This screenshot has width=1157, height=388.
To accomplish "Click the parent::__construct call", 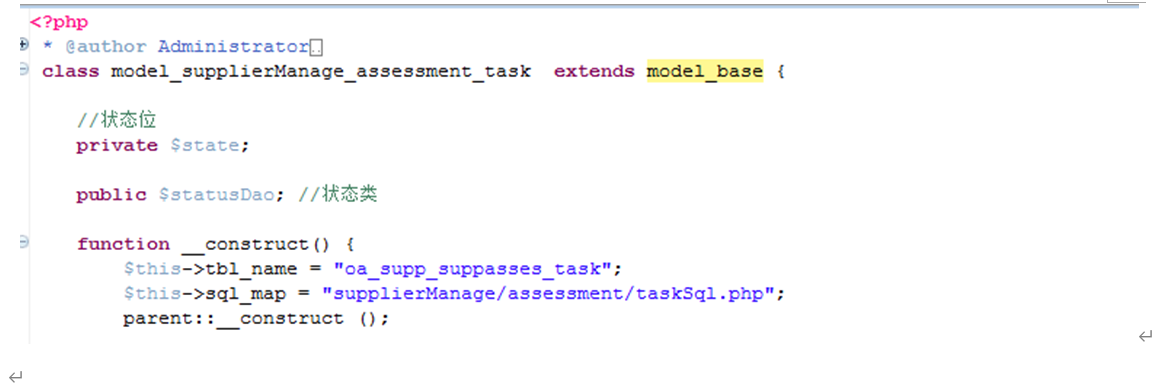I will coord(255,319).
